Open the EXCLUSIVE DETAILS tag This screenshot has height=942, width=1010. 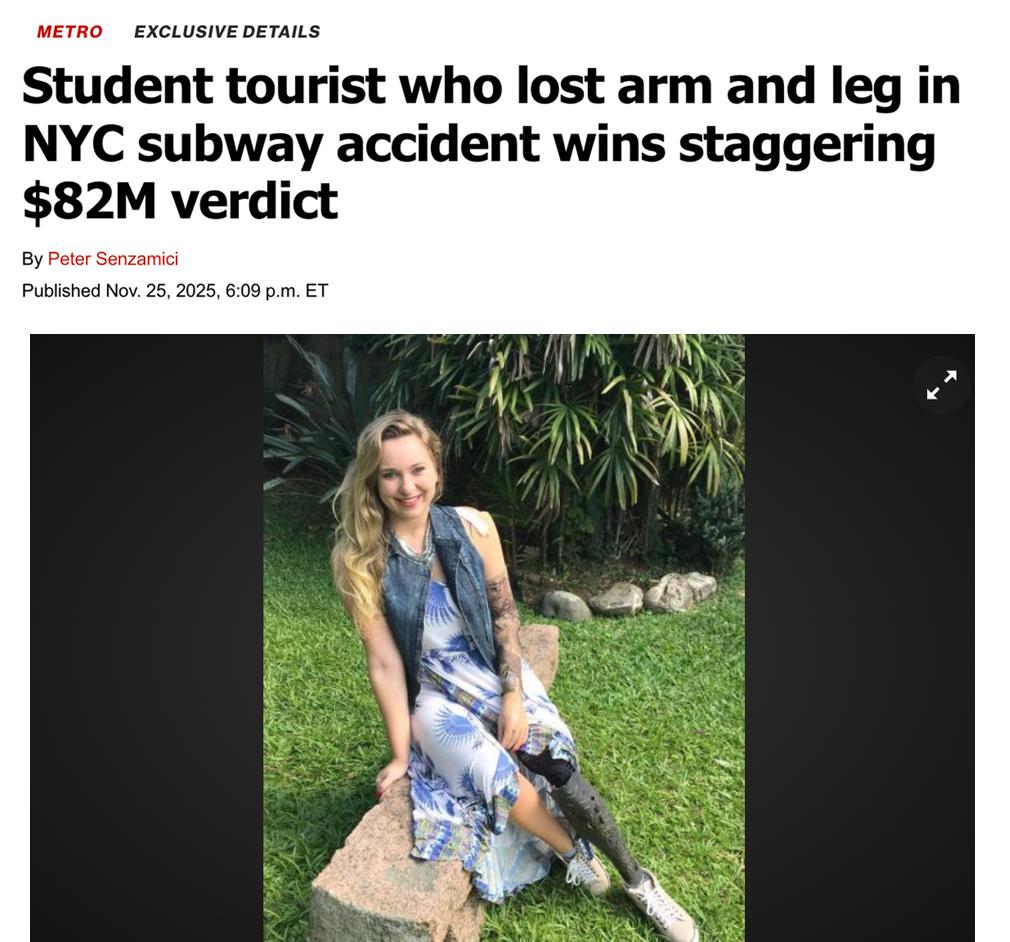[x=227, y=32]
